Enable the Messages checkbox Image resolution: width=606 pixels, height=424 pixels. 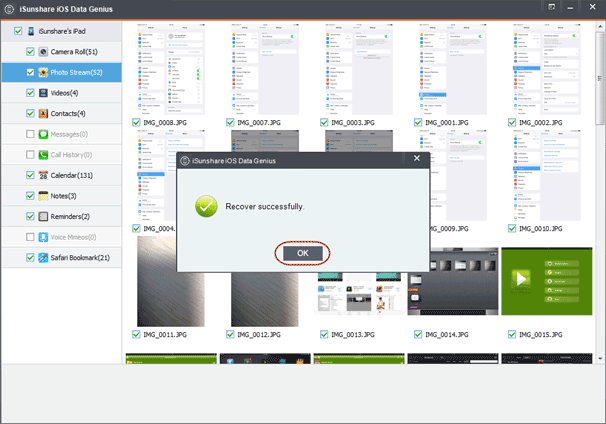30,134
